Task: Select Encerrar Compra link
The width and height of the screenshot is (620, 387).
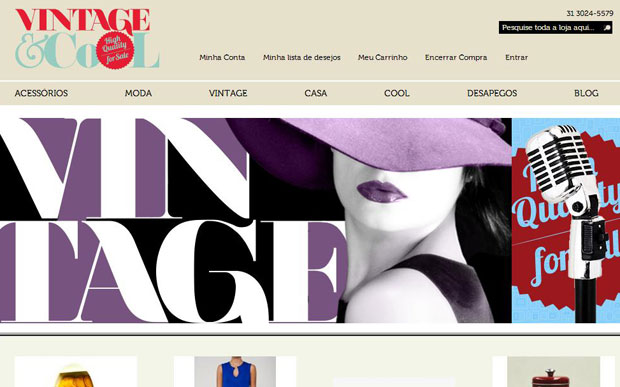Action: point(456,57)
